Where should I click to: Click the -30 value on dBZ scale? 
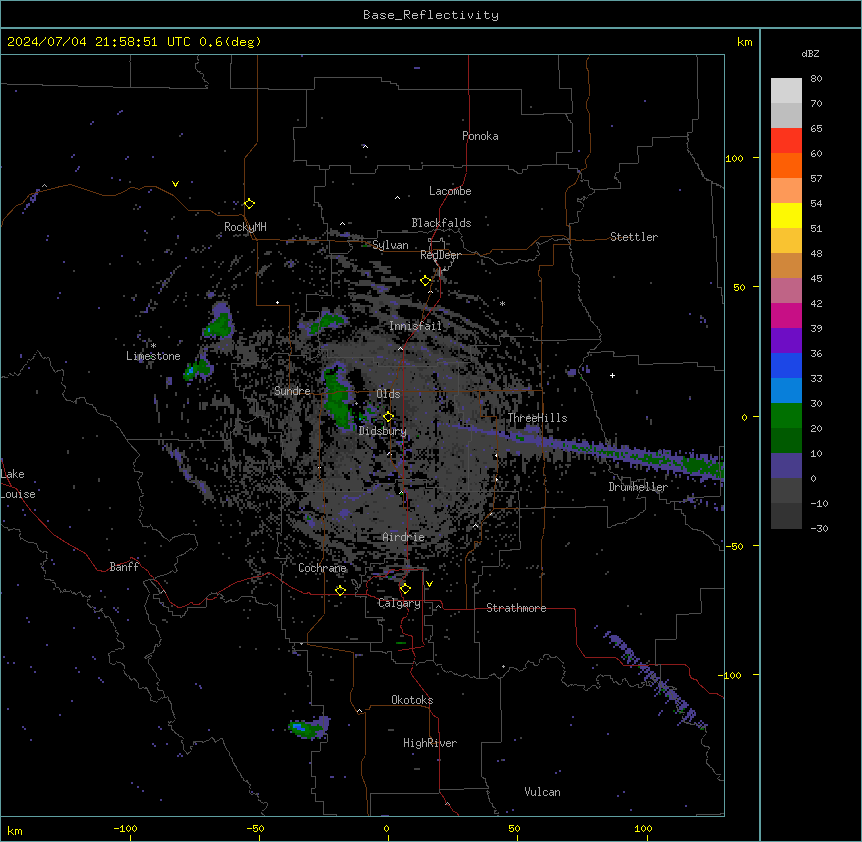pyautogui.click(x=819, y=528)
